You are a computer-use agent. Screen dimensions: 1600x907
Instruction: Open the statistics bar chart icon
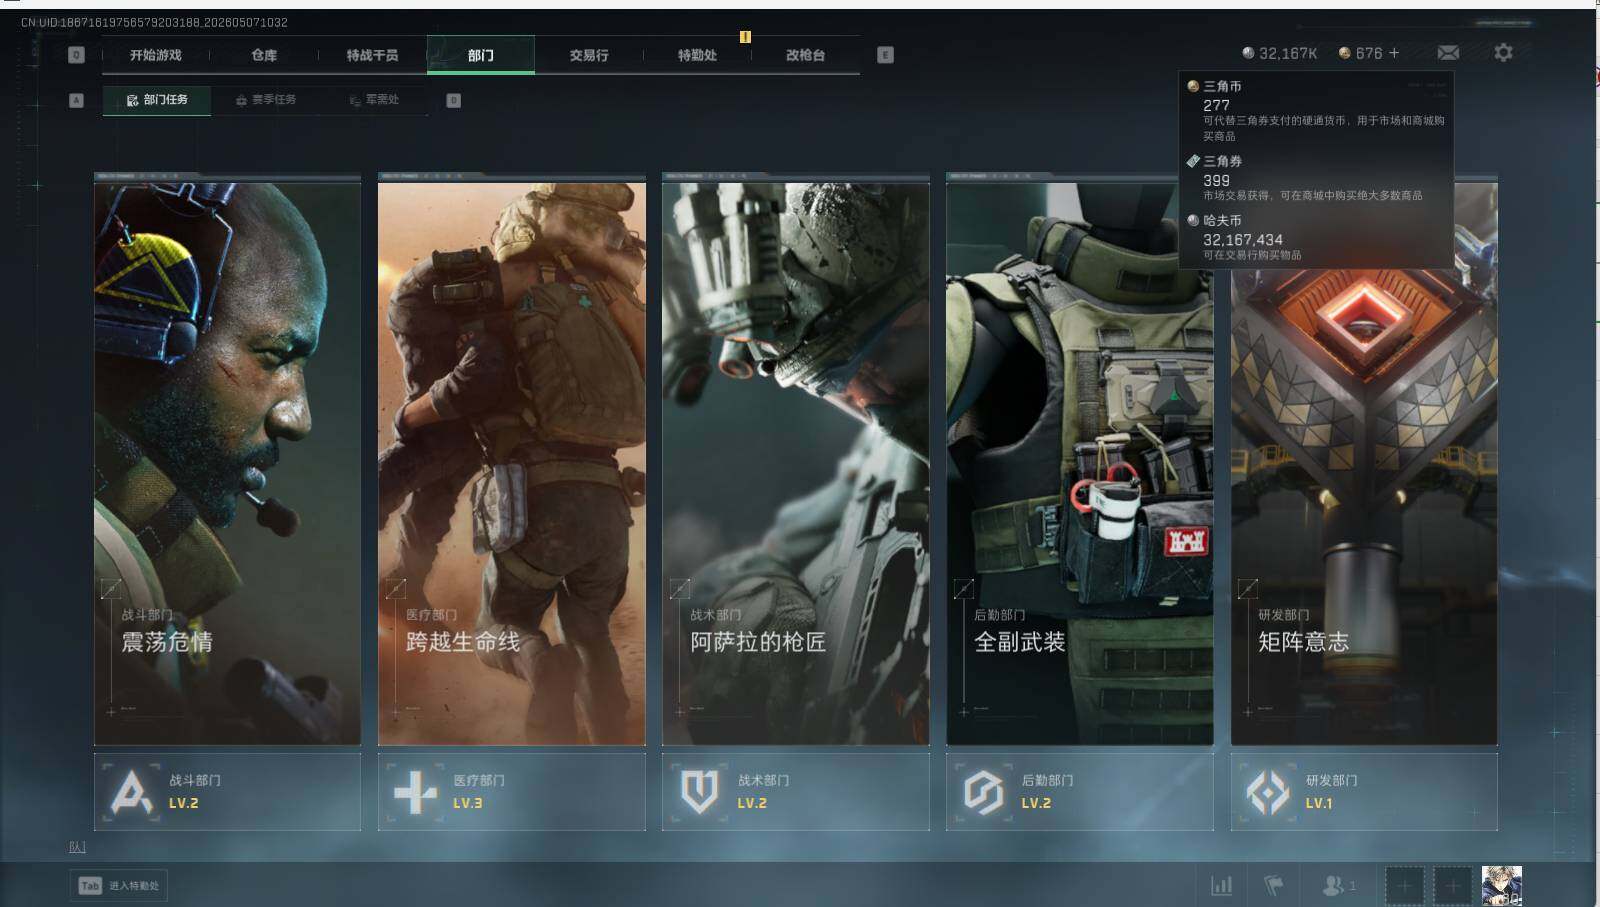[1221, 885]
